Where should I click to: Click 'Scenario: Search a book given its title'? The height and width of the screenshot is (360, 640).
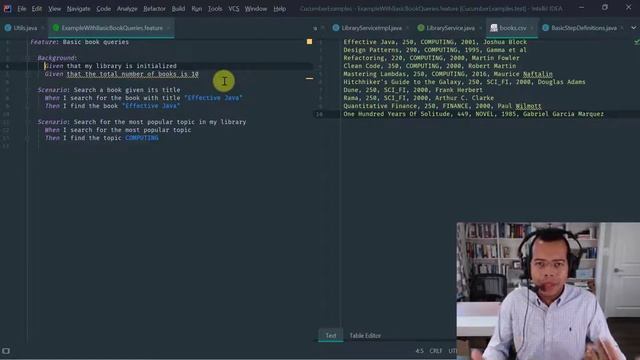(x=109, y=90)
